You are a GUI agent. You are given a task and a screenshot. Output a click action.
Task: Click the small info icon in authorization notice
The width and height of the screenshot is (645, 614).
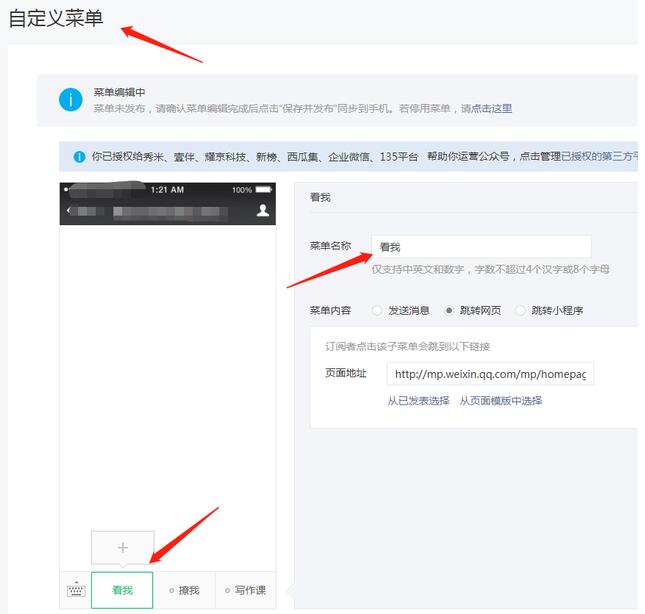tap(79, 157)
